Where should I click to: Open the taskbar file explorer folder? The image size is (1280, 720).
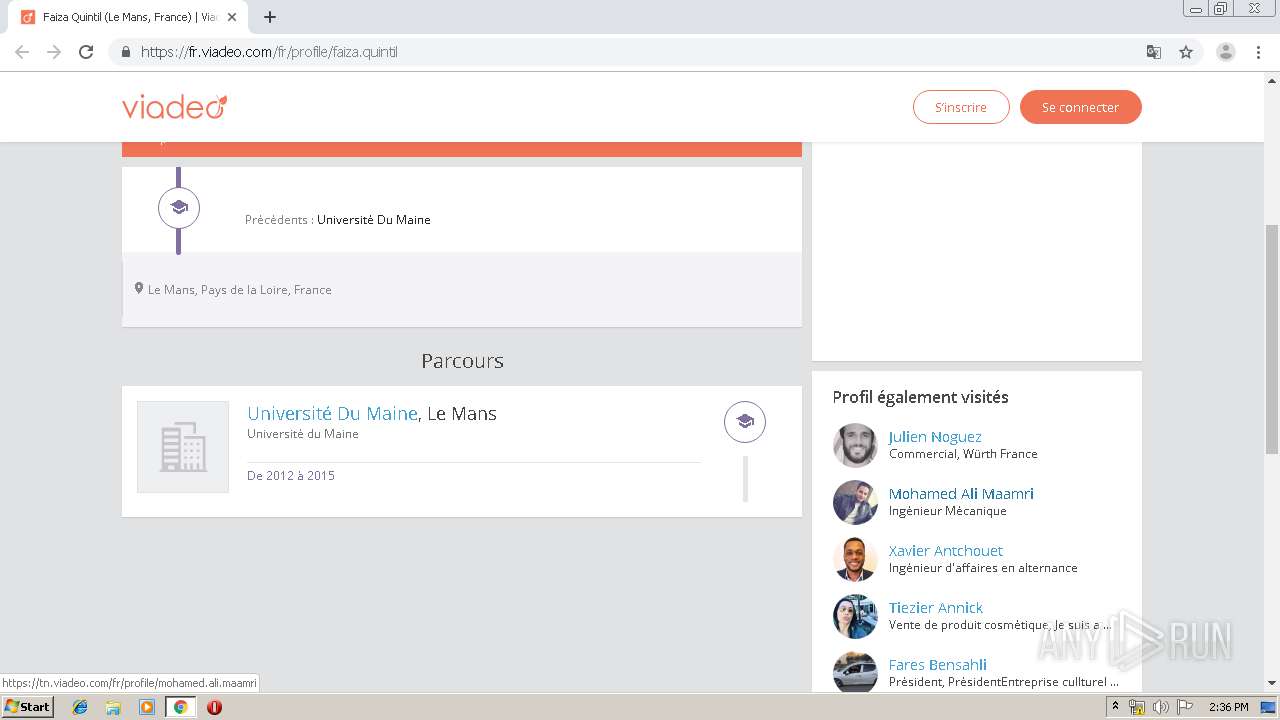point(113,707)
